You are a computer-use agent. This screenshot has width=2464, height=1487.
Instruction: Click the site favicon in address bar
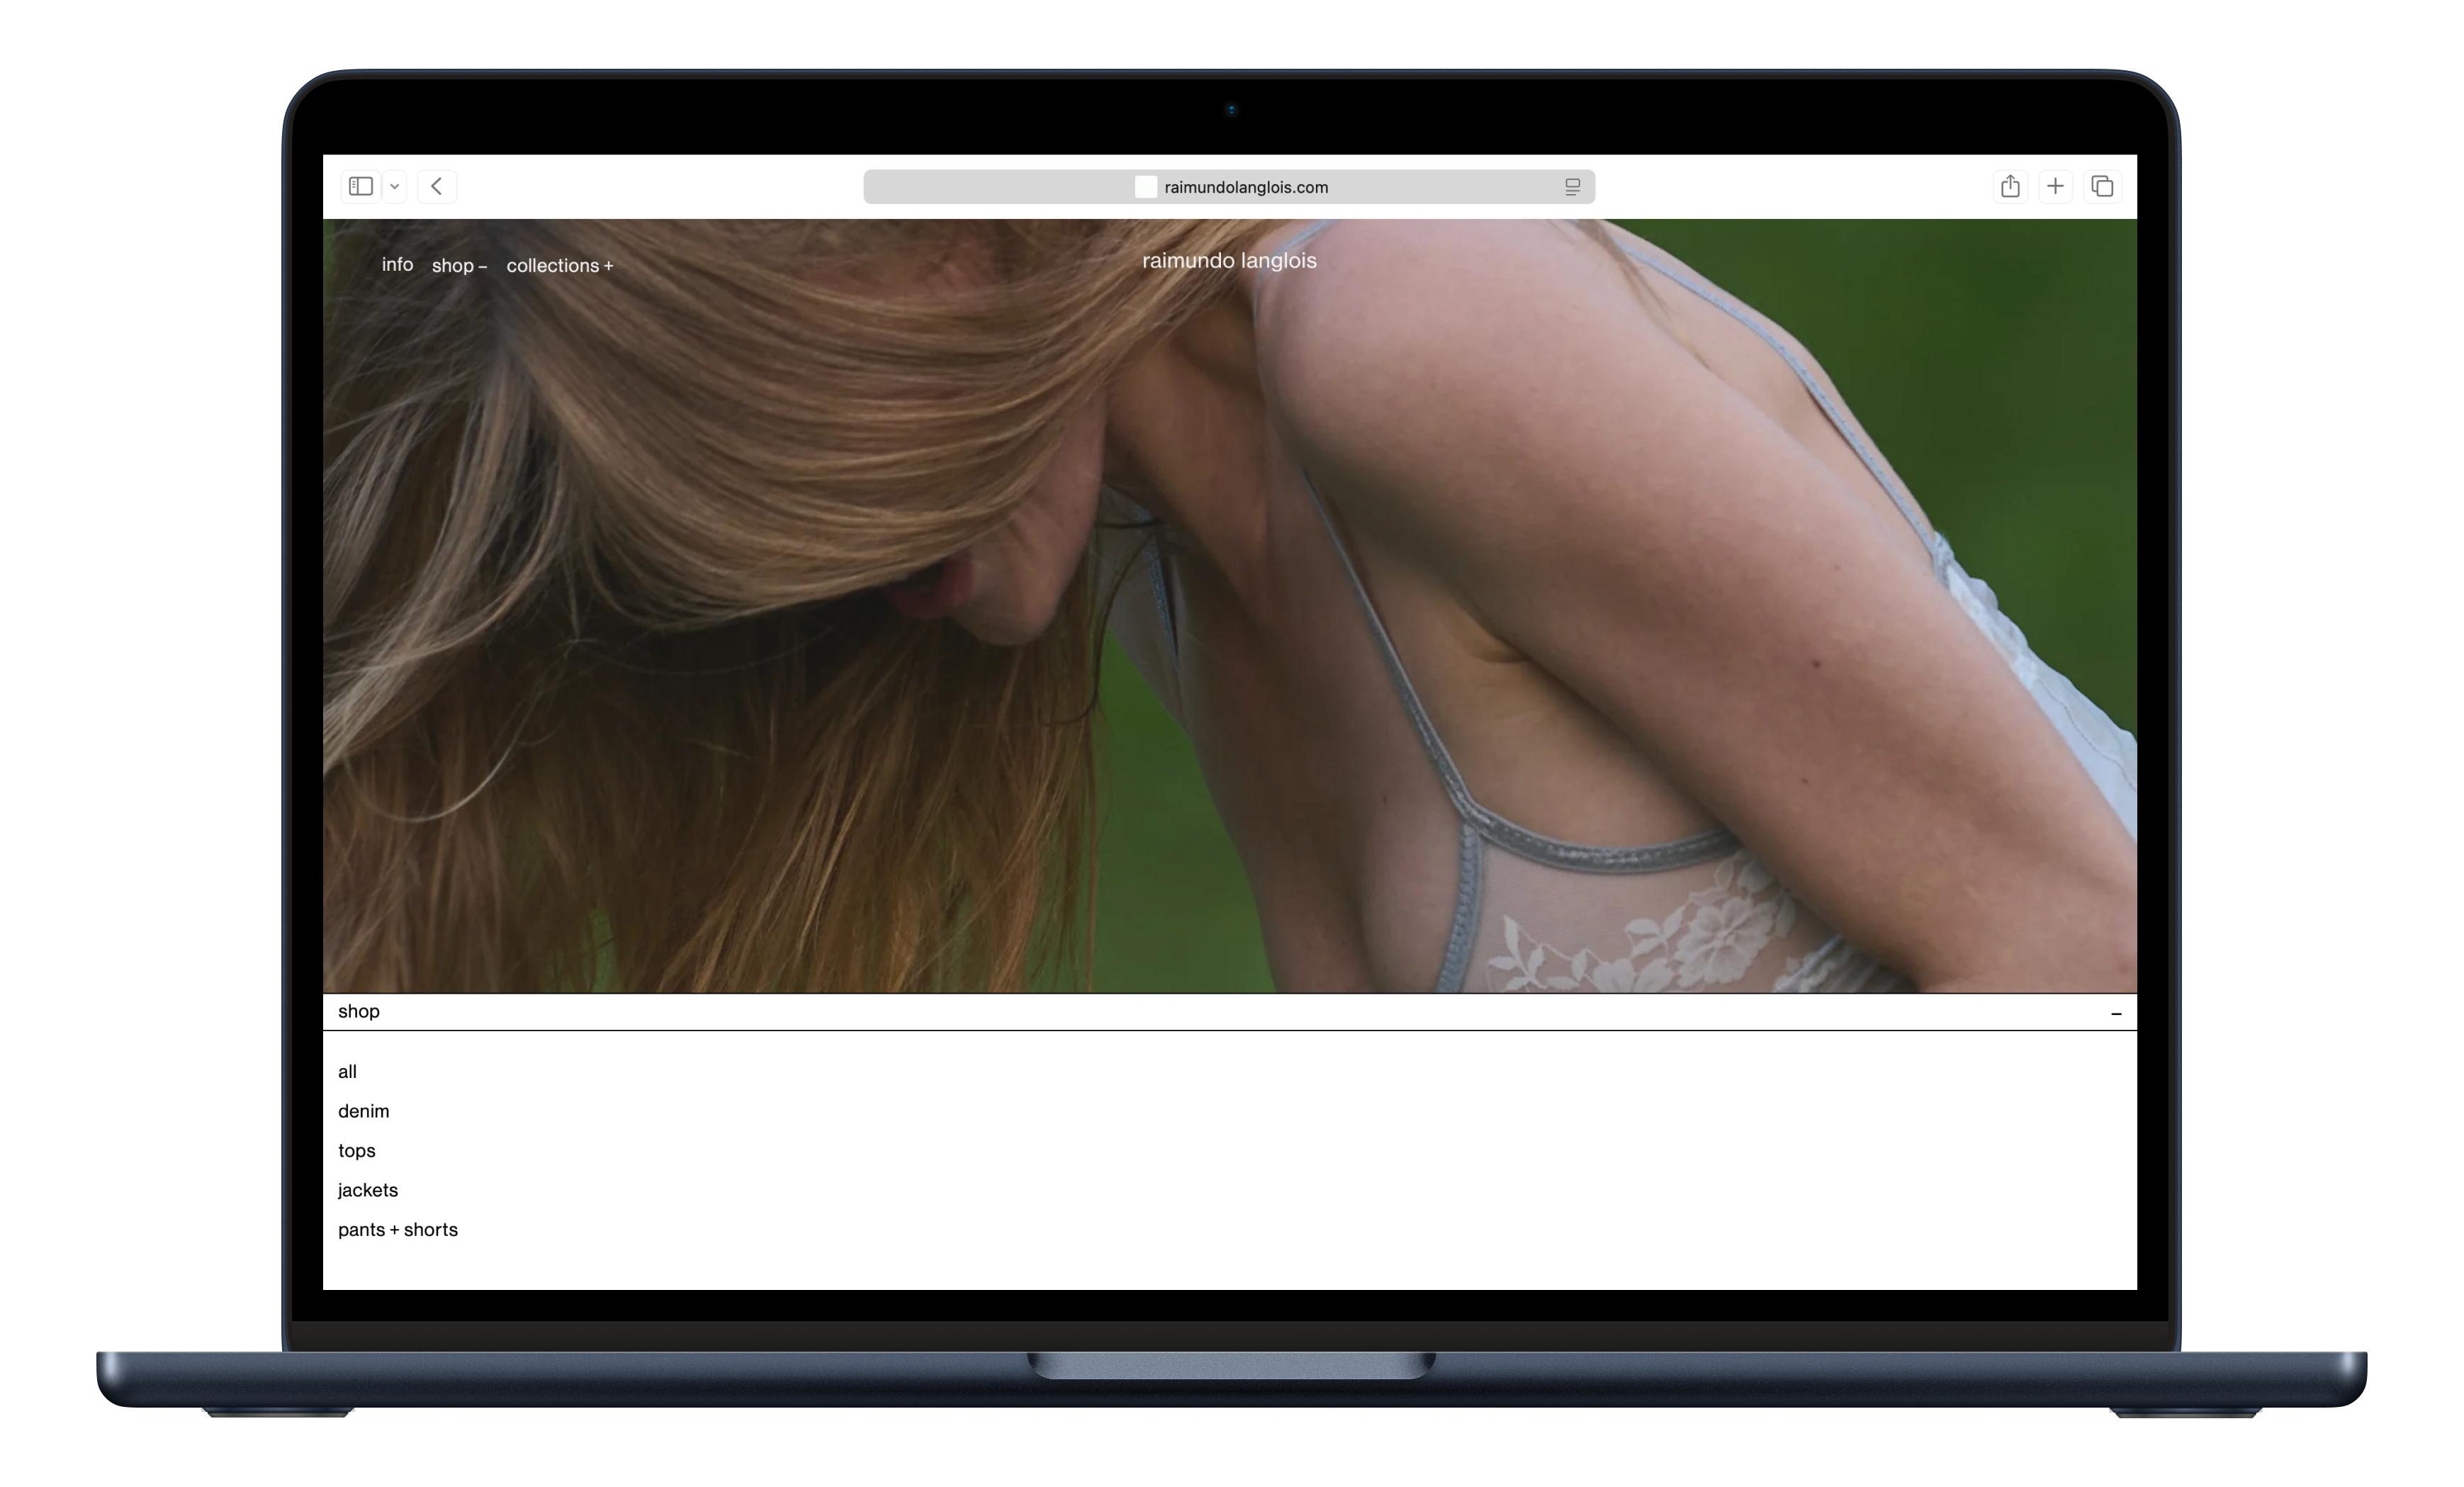1146,187
